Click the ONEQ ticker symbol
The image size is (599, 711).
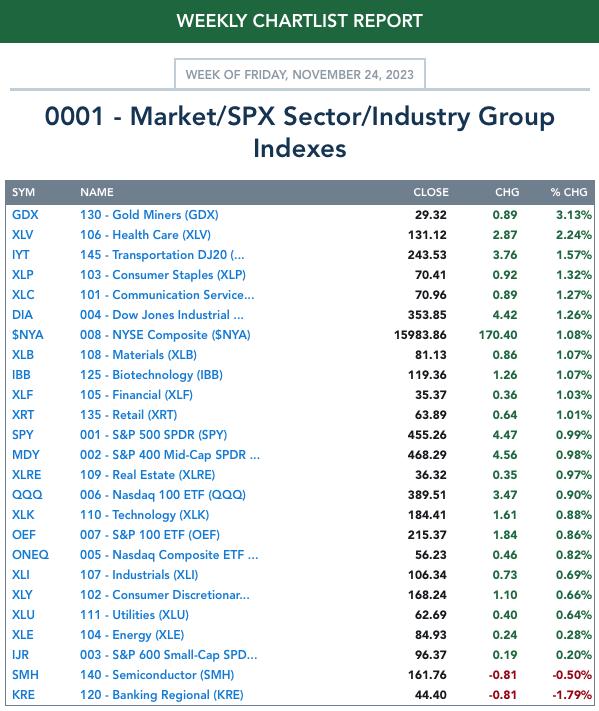coord(30,555)
